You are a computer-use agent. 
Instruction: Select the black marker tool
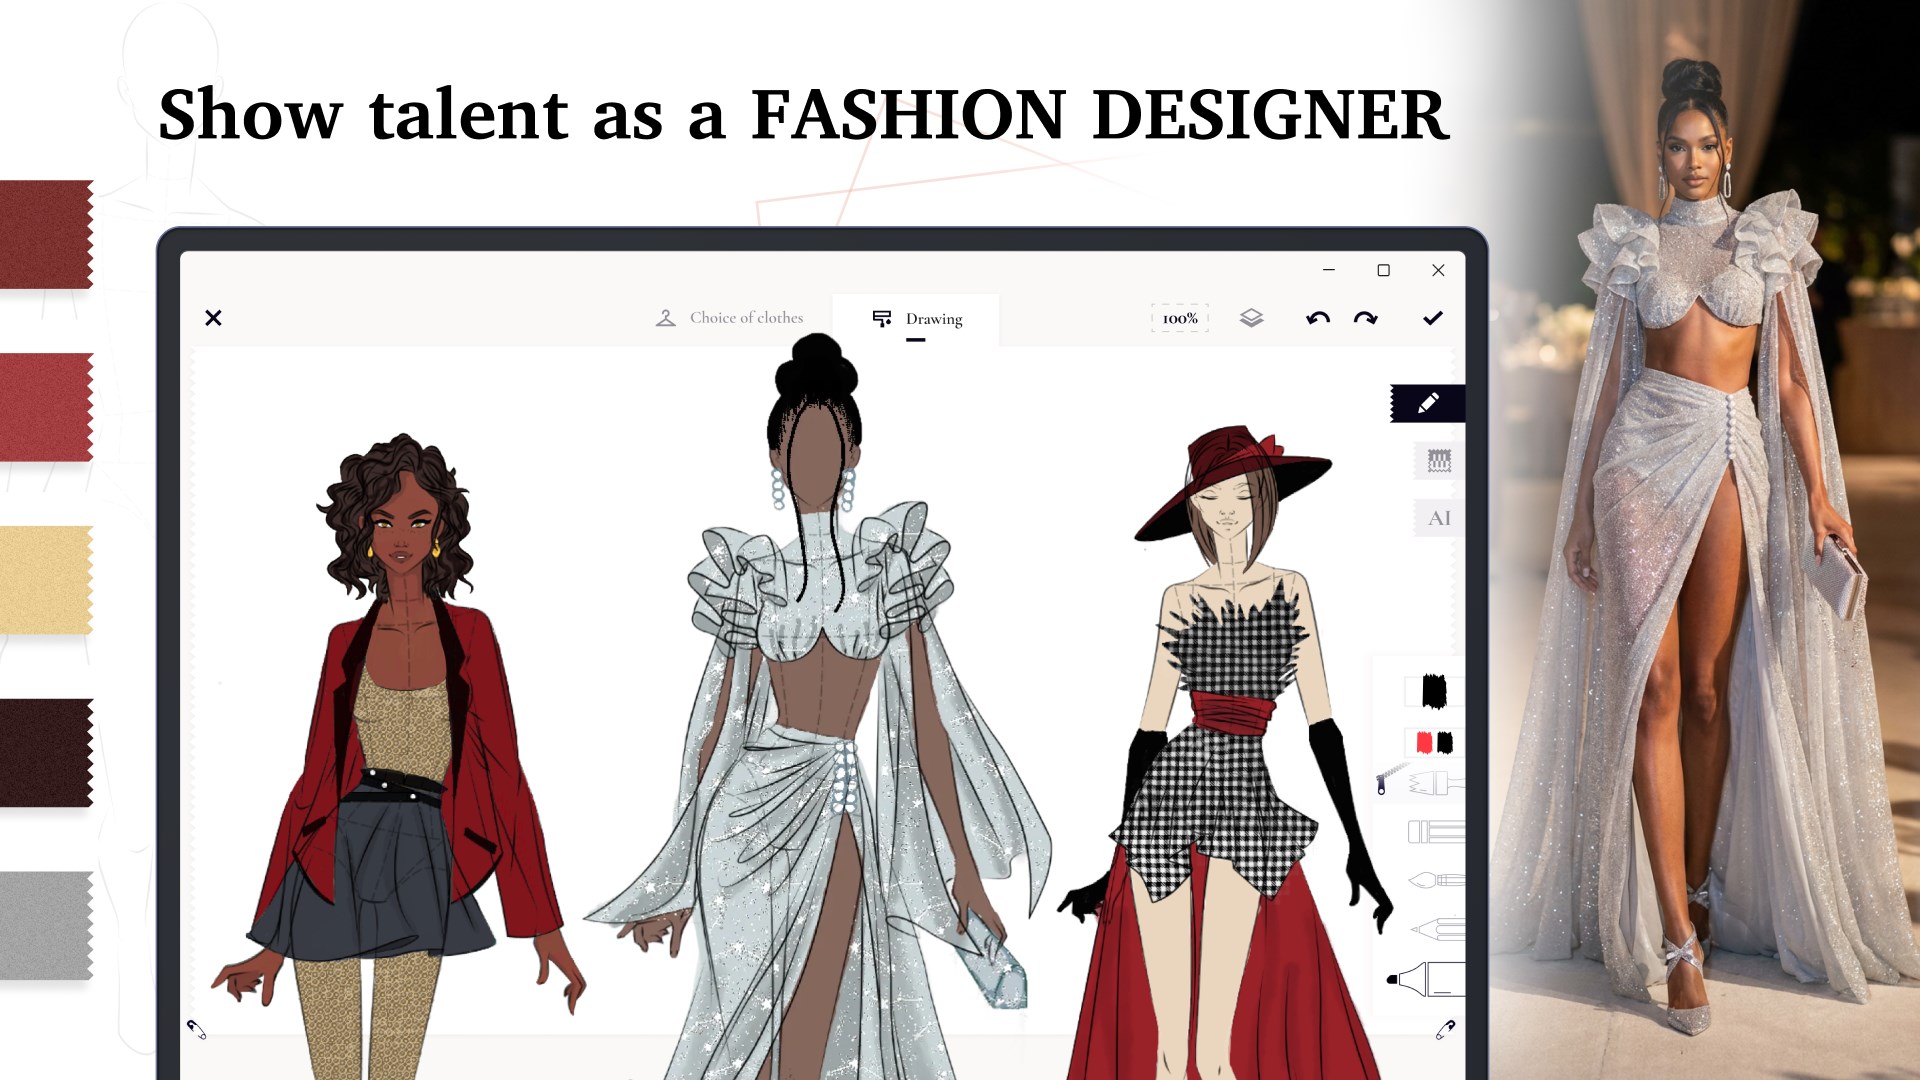1426,978
